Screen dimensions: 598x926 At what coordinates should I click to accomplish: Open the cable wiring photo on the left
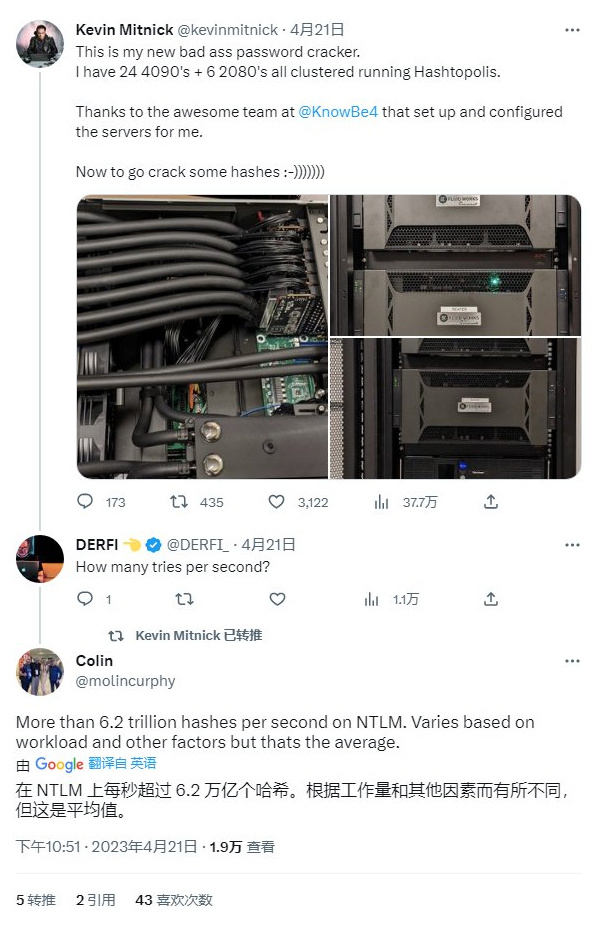coord(200,338)
